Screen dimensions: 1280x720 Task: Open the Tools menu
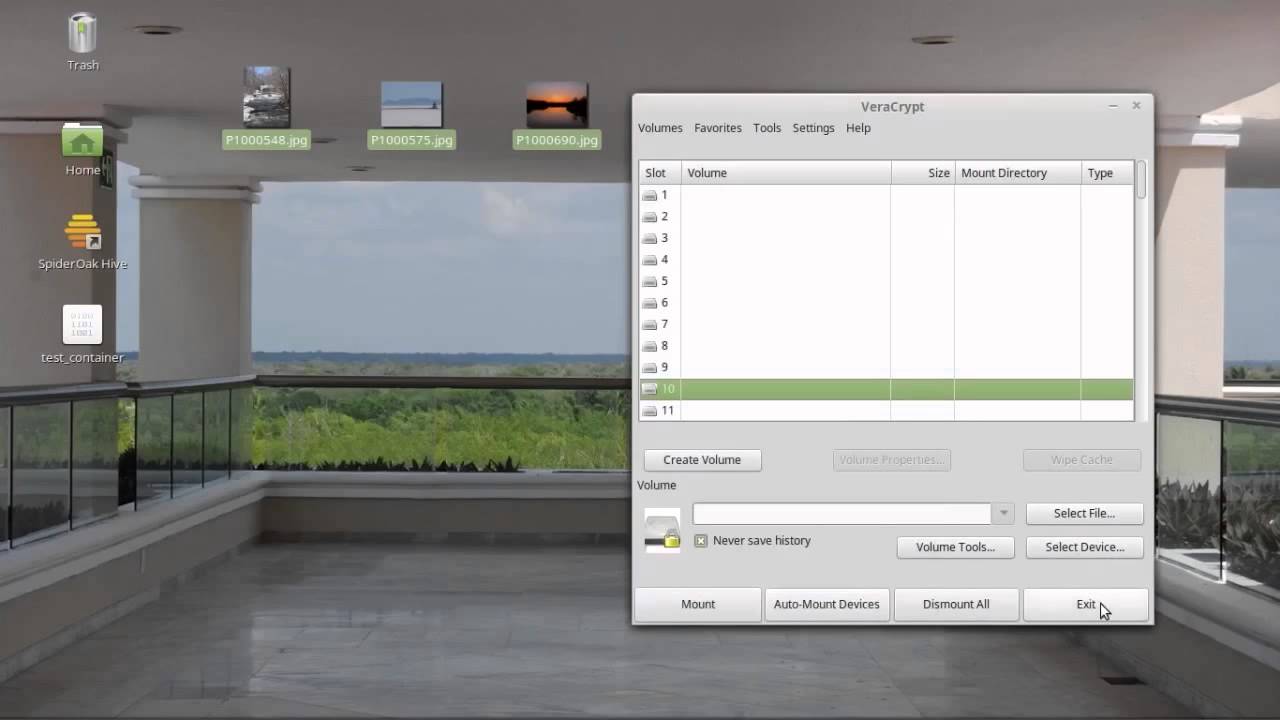pos(767,128)
